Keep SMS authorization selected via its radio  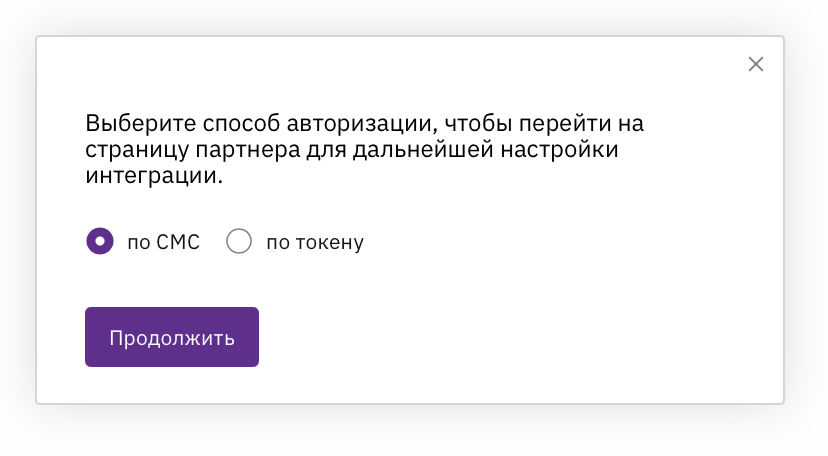(x=100, y=242)
